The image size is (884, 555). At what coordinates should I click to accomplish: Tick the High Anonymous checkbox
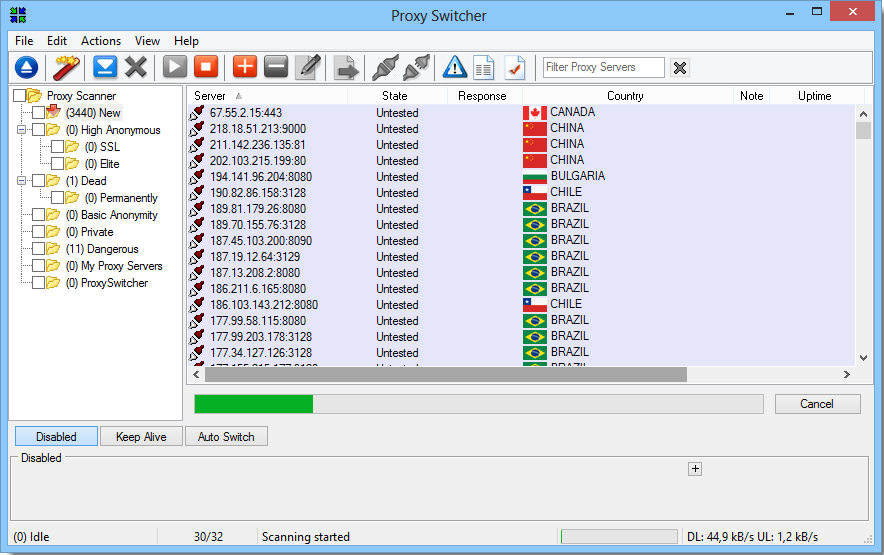[38, 130]
